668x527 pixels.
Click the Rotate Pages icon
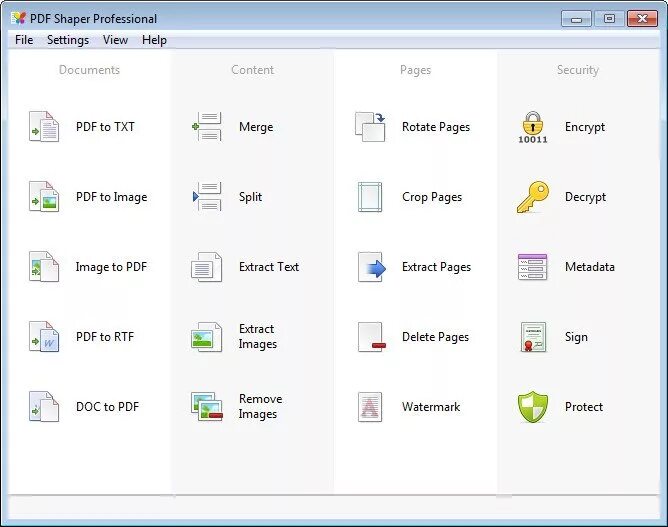click(x=370, y=127)
